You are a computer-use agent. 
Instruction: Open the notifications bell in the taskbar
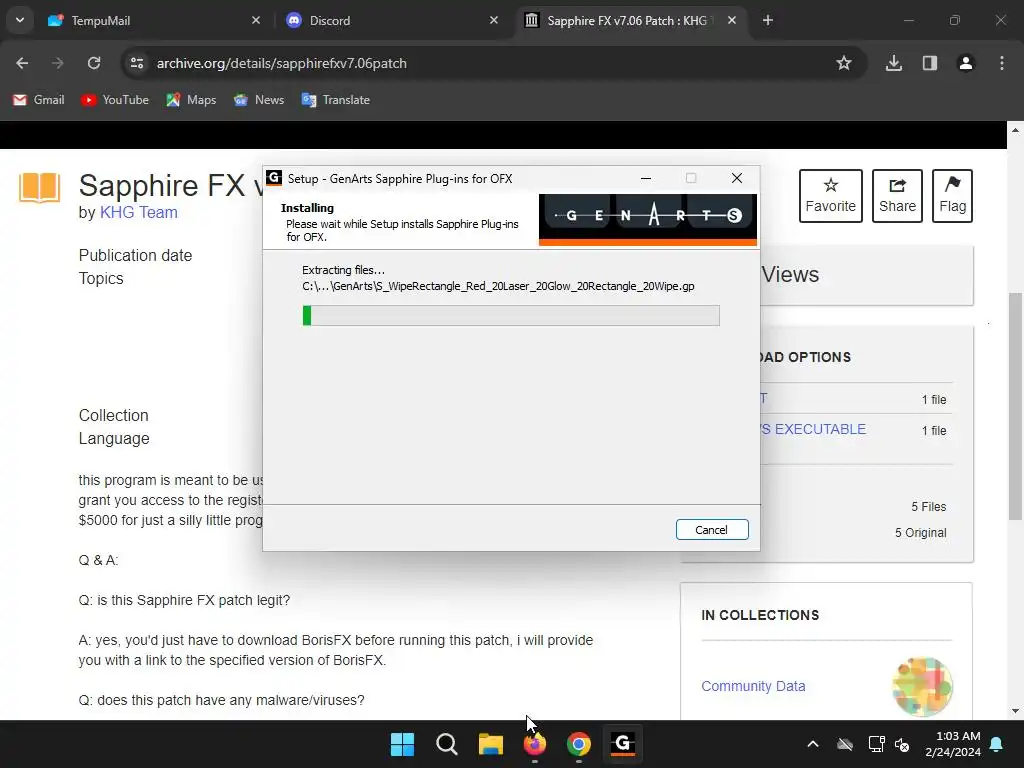997,744
